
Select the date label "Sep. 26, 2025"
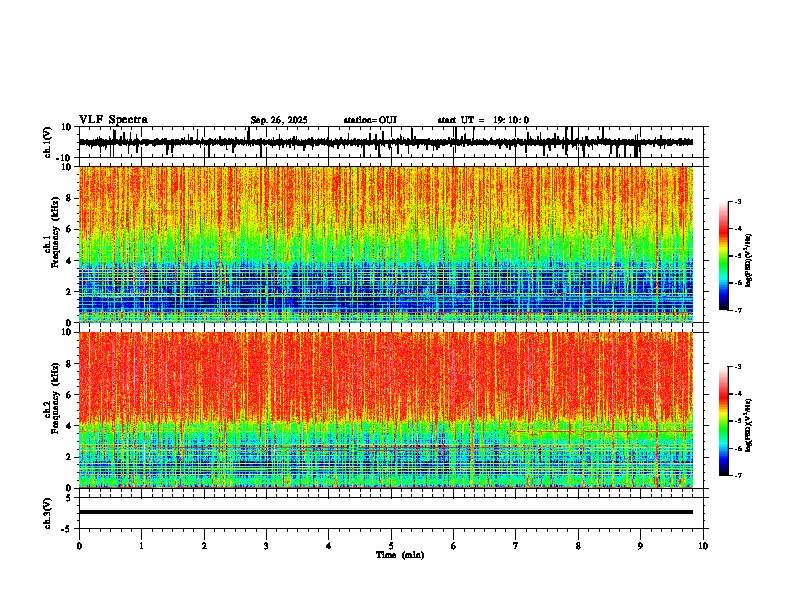coord(279,120)
